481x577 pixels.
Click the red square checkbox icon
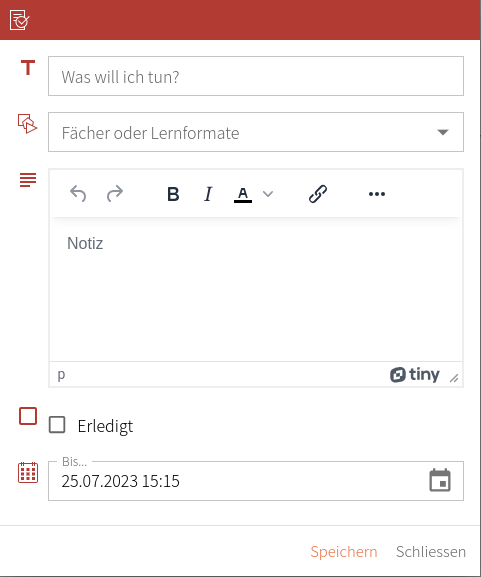28,416
